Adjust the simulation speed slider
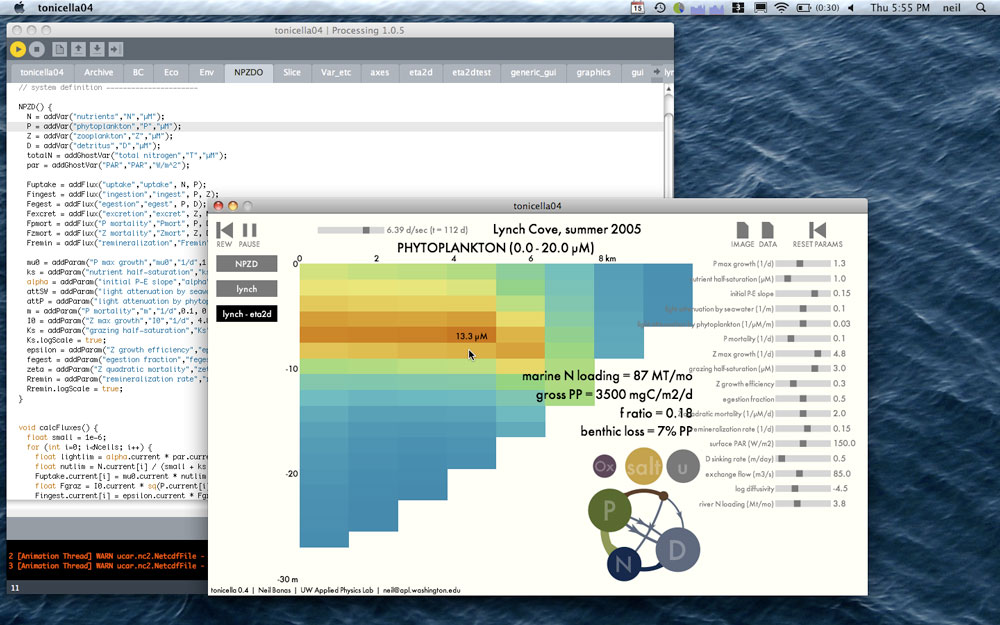The width and height of the screenshot is (1000, 625). click(x=350, y=230)
